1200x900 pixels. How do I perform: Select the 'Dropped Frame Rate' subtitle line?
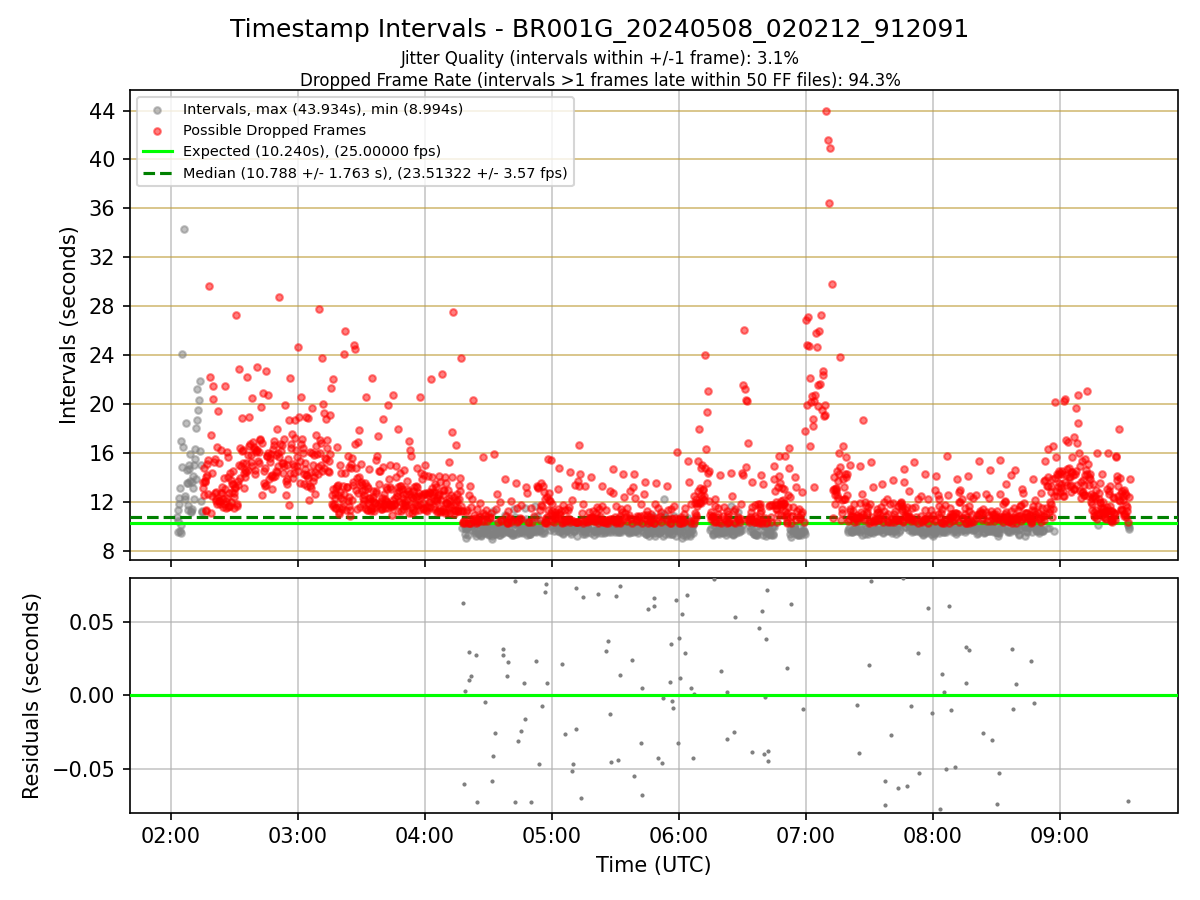click(x=600, y=80)
